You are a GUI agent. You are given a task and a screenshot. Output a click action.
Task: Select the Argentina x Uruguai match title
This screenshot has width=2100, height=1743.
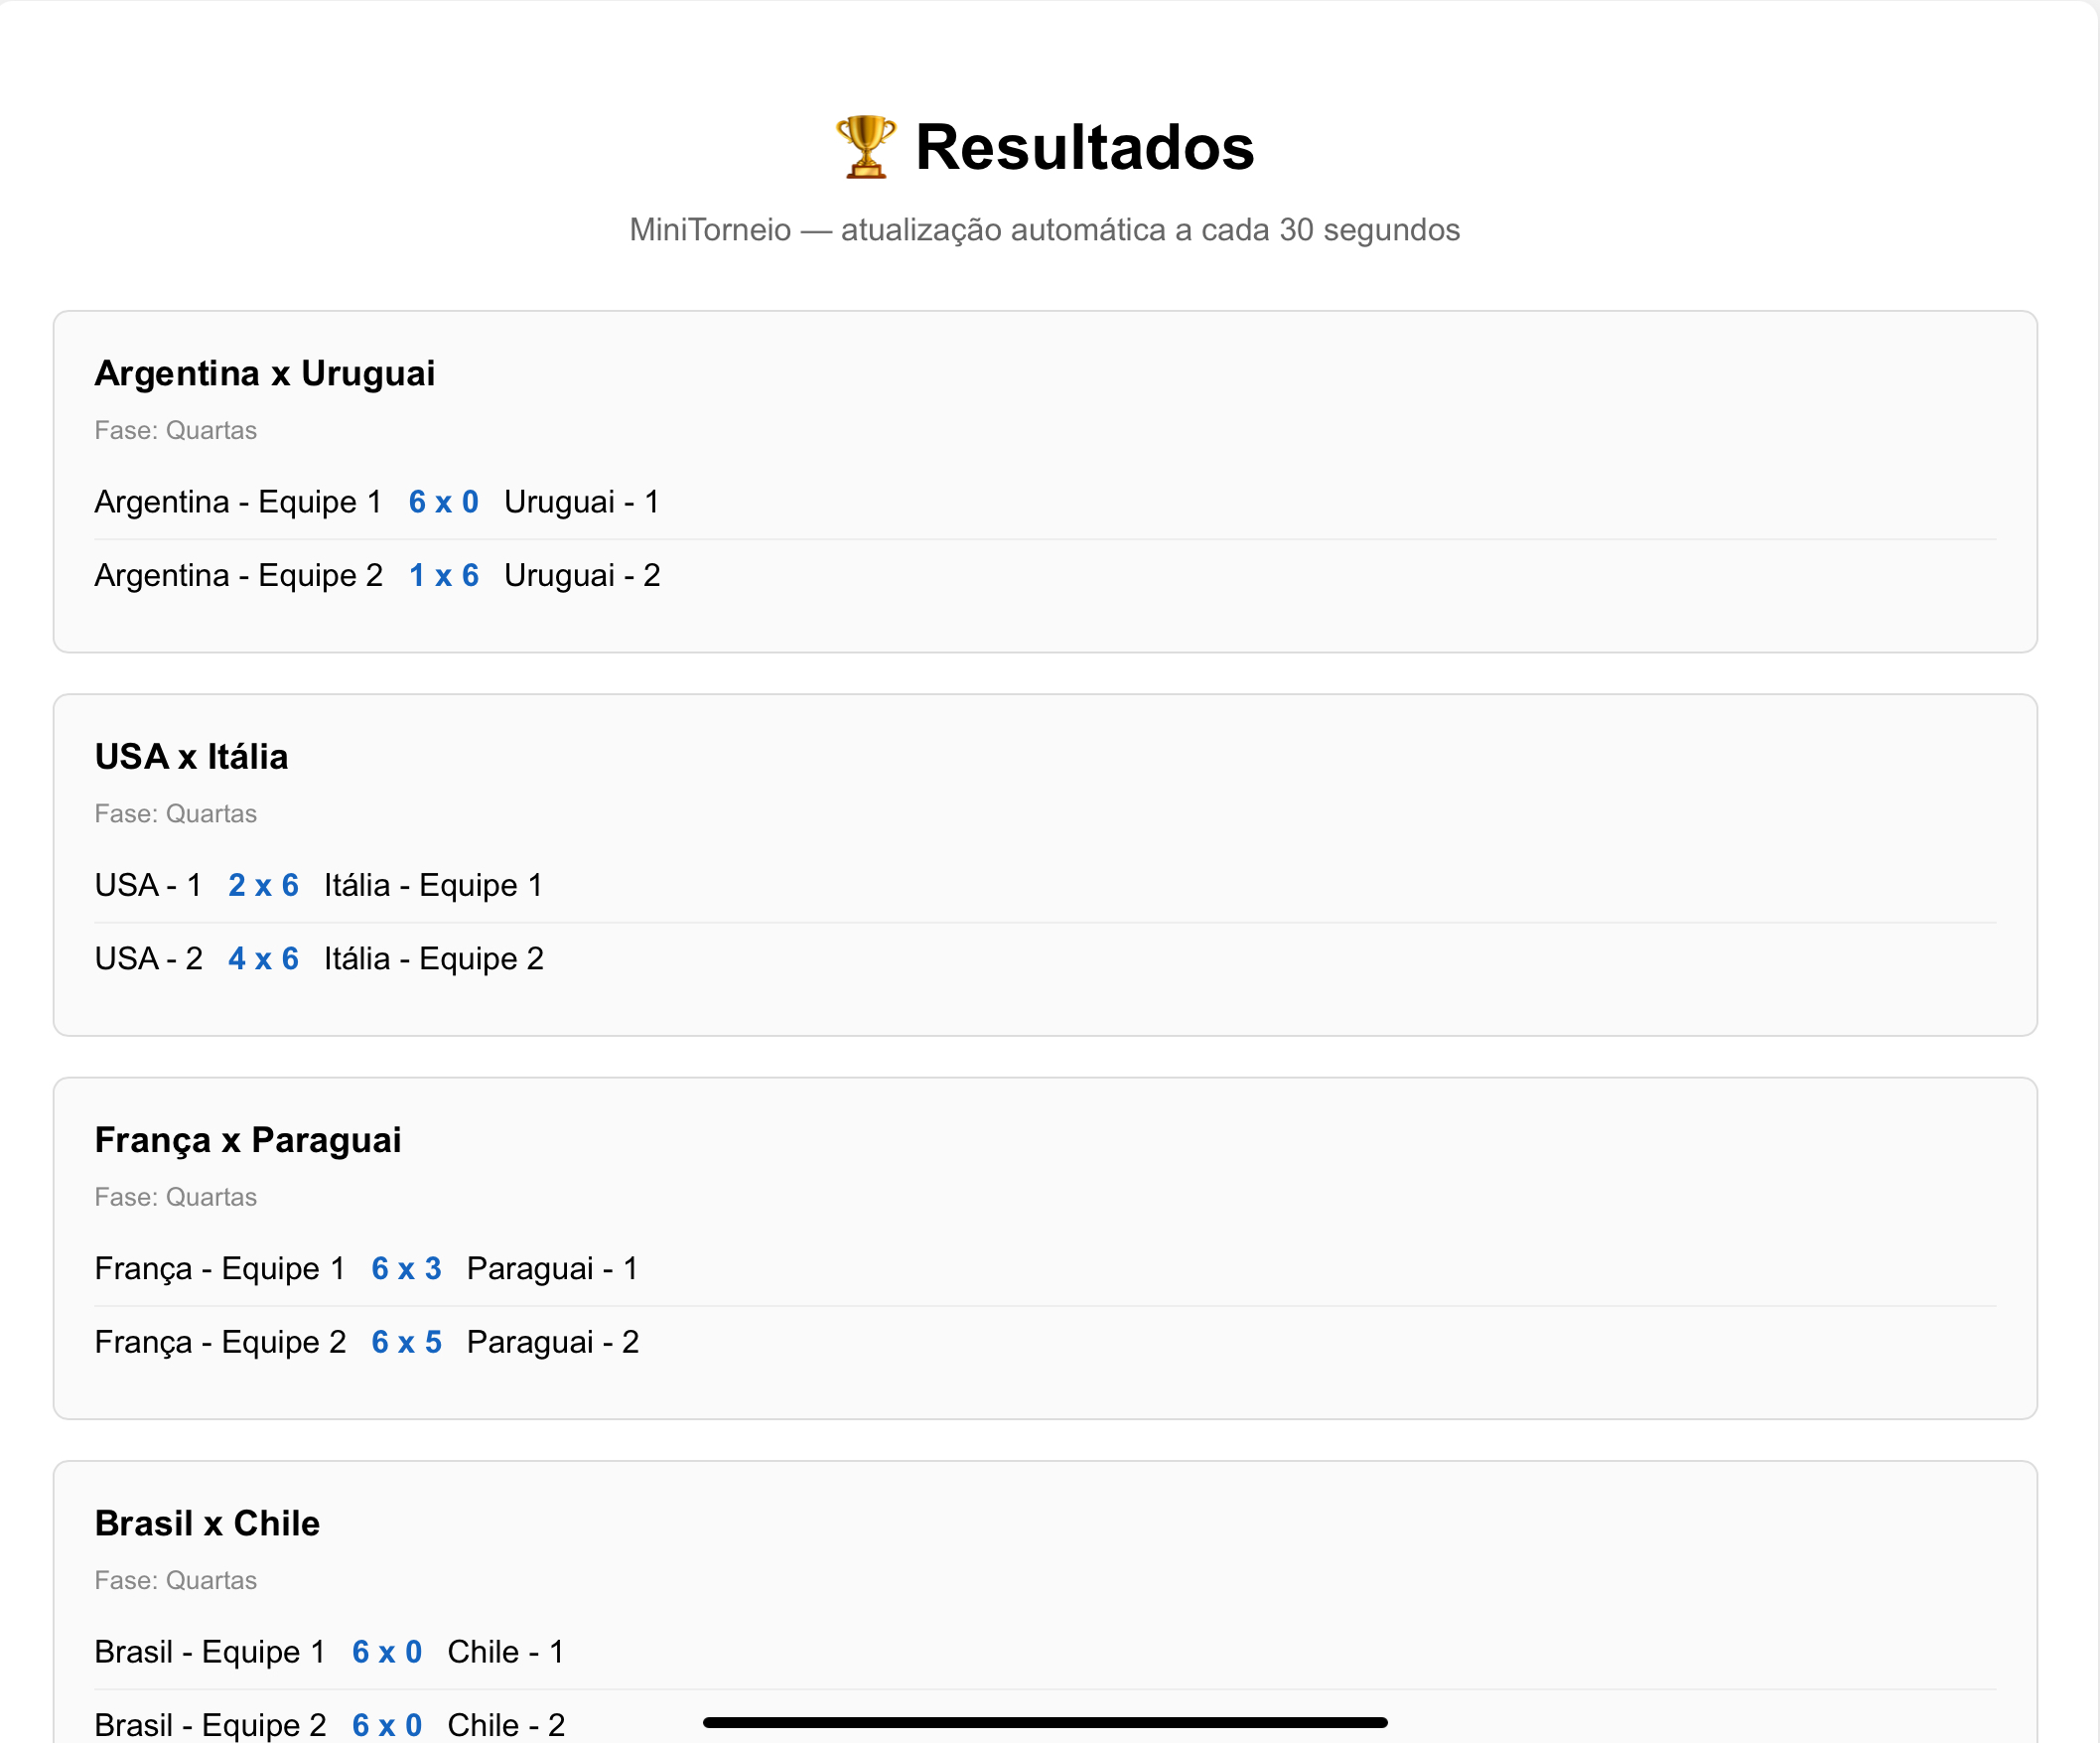tap(265, 373)
